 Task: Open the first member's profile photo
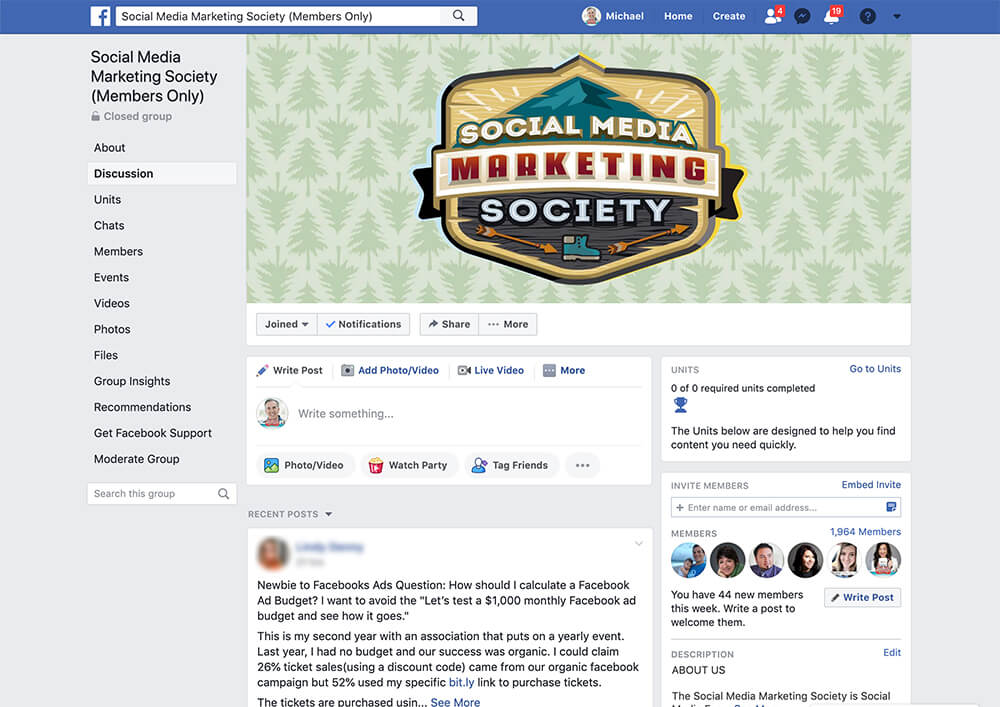pyautogui.click(x=688, y=560)
